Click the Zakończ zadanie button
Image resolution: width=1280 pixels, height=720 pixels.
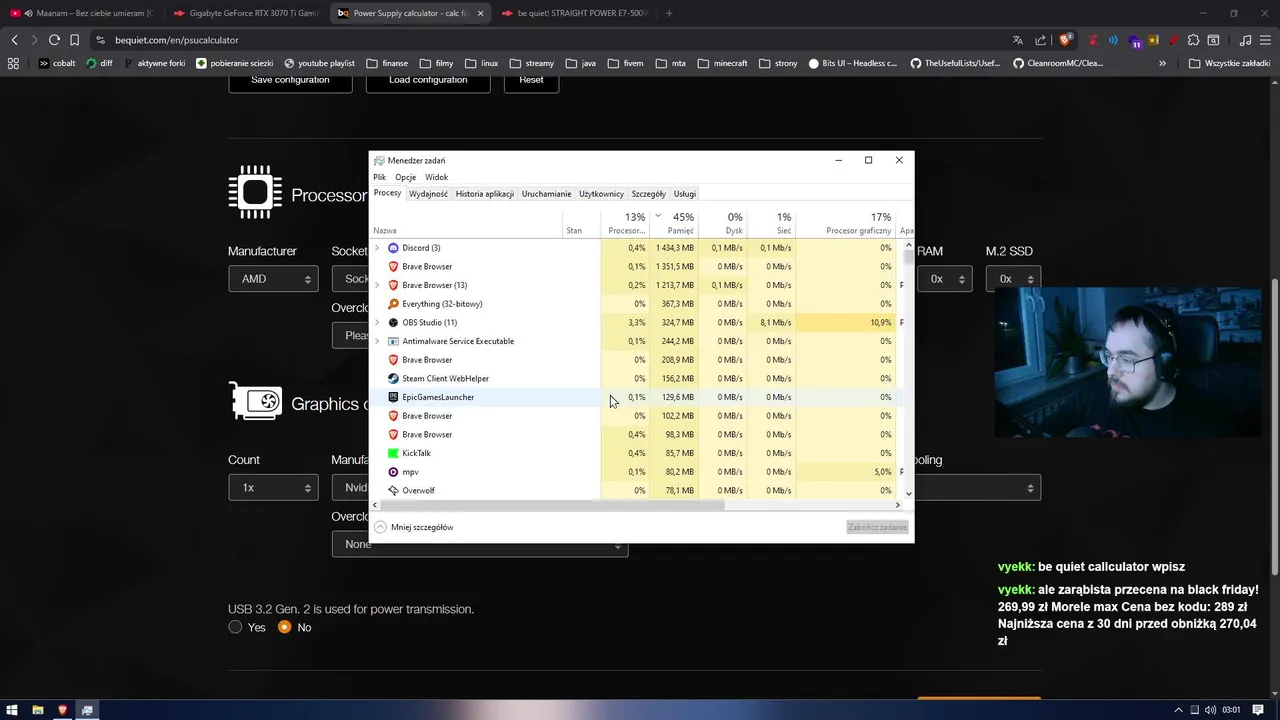click(x=877, y=527)
